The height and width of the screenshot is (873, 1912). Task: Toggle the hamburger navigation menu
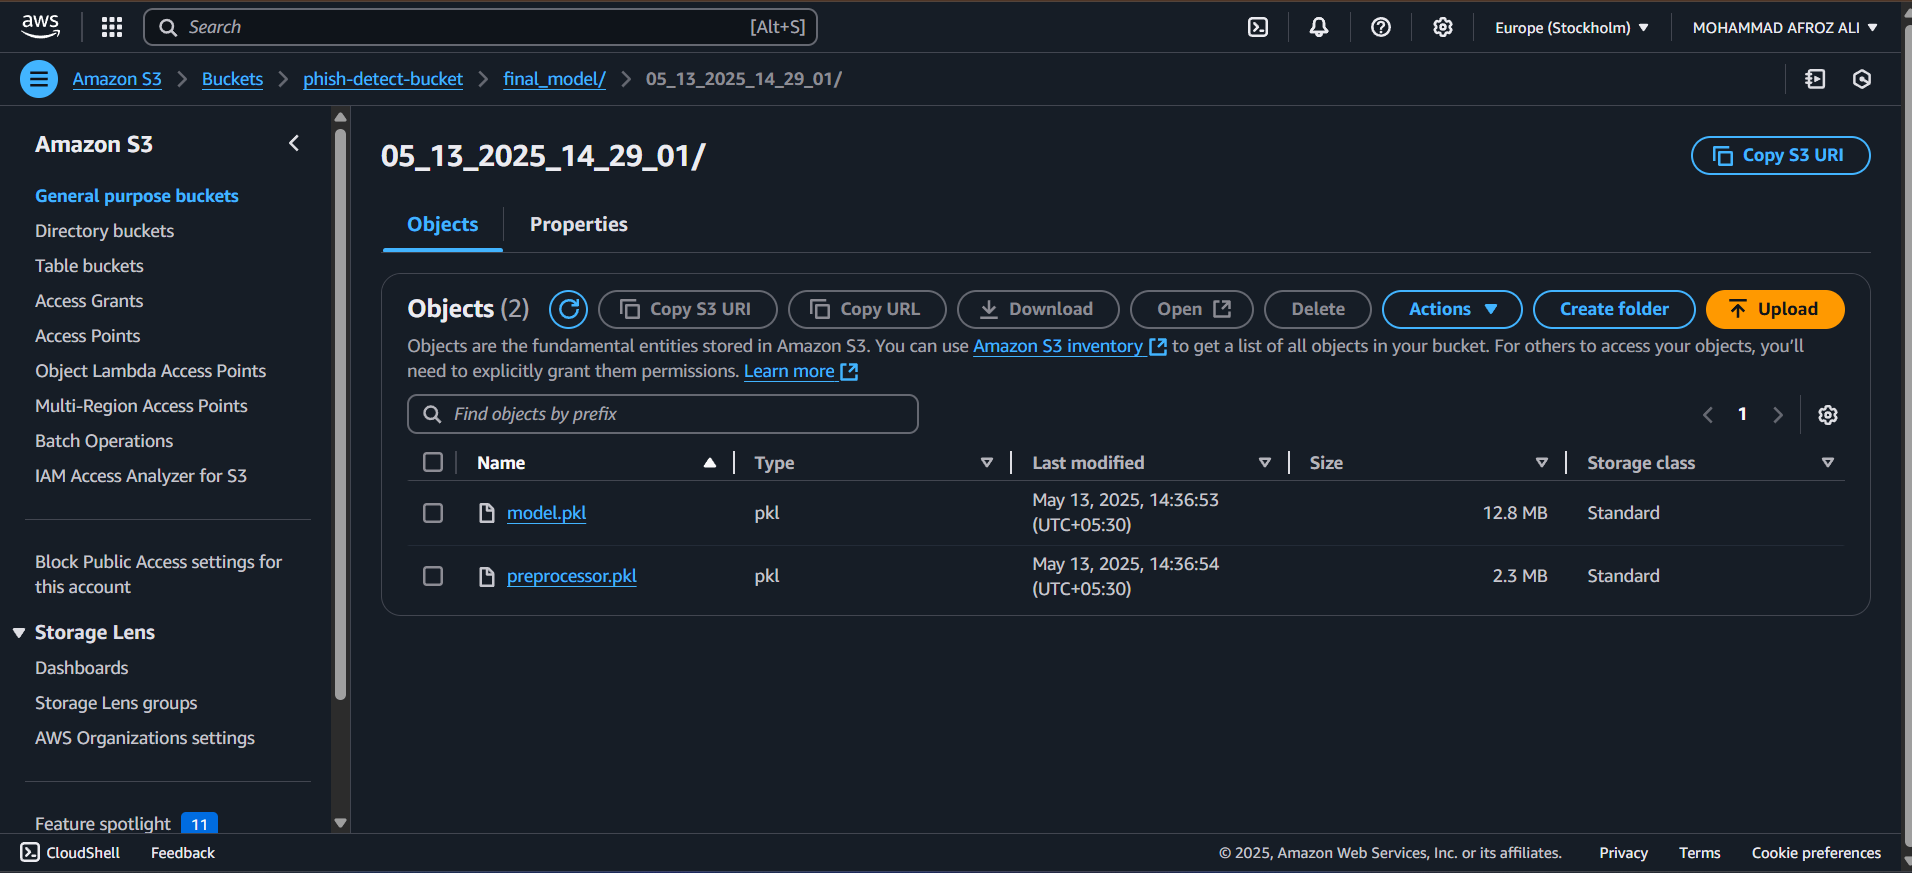tap(39, 79)
